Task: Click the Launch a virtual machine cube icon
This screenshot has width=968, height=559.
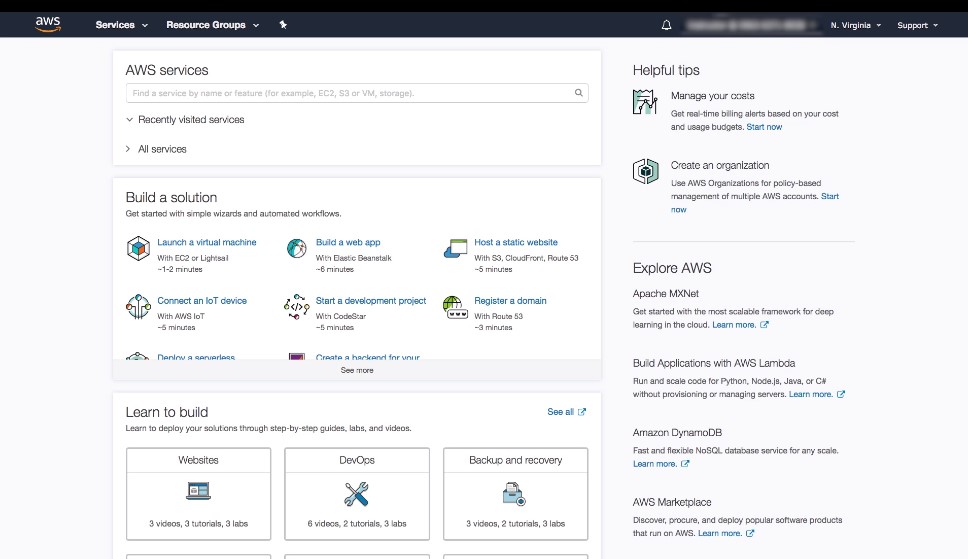Action: point(138,248)
